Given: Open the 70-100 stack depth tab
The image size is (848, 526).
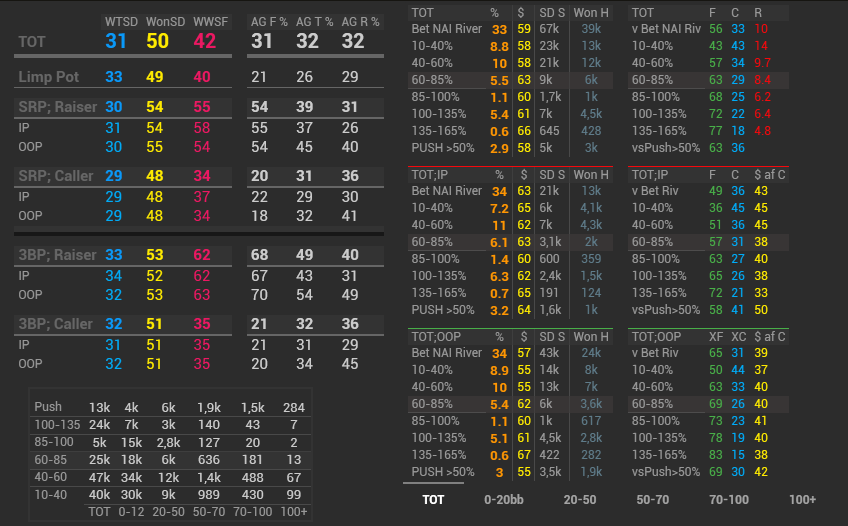Looking at the screenshot, I should pos(728,499).
